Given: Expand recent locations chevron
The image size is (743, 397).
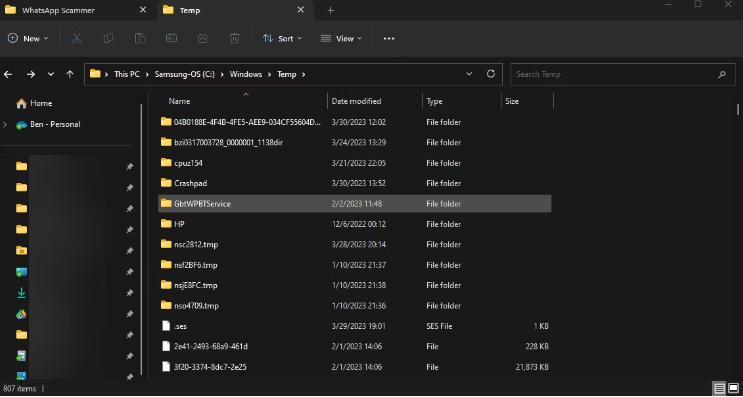Looking at the screenshot, I should coord(51,74).
